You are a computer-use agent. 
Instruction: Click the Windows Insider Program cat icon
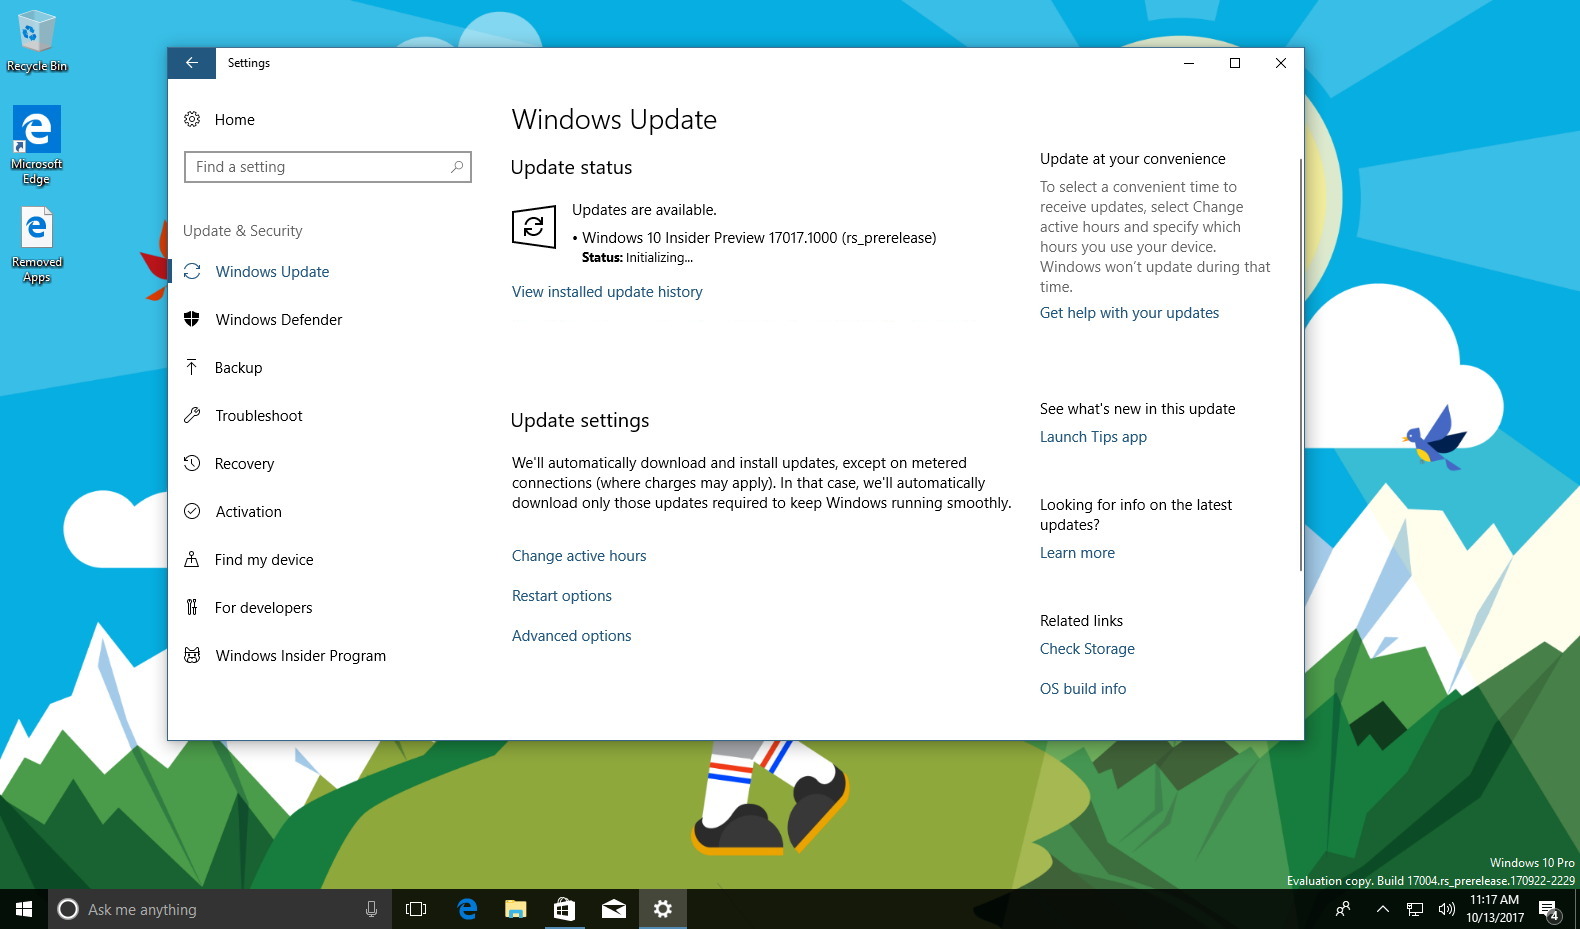192,655
